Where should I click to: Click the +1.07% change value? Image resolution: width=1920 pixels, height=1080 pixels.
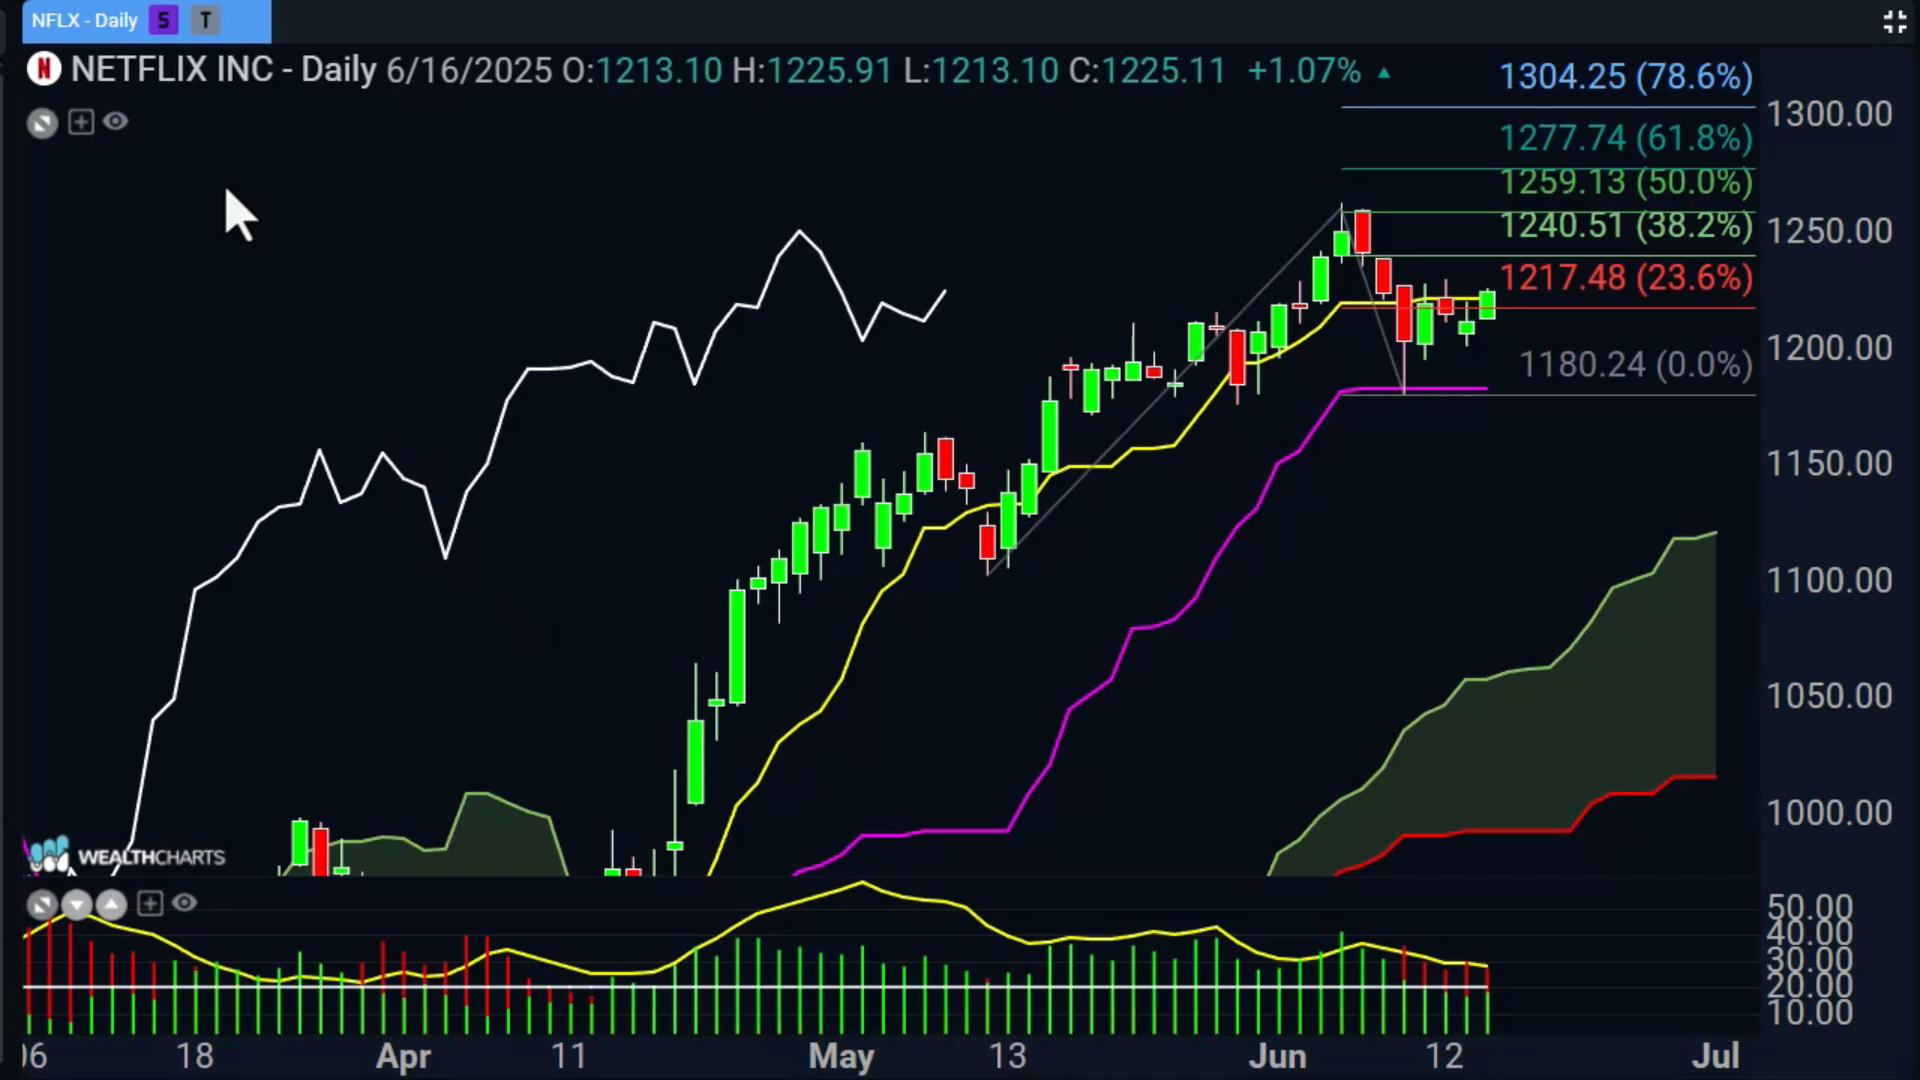pos(1304,71)
